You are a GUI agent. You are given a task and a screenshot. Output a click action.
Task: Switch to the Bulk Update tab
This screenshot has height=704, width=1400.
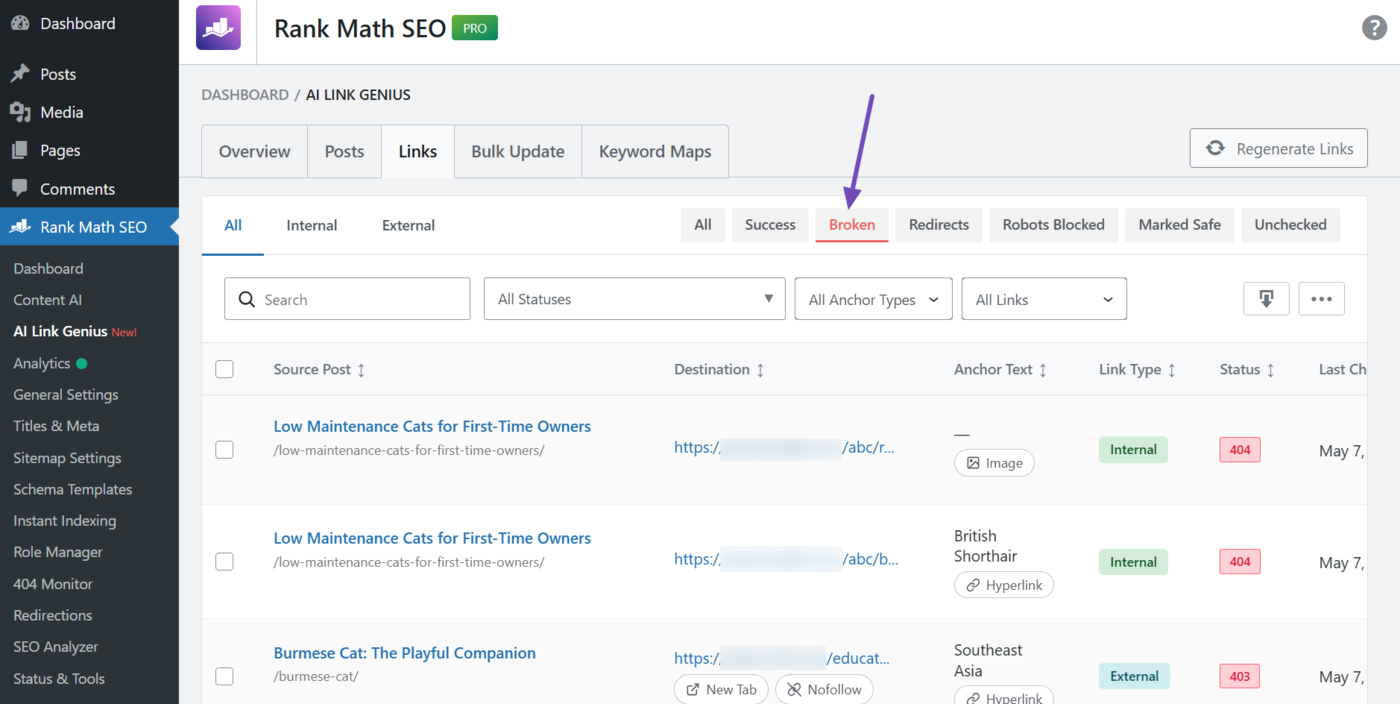518,151
